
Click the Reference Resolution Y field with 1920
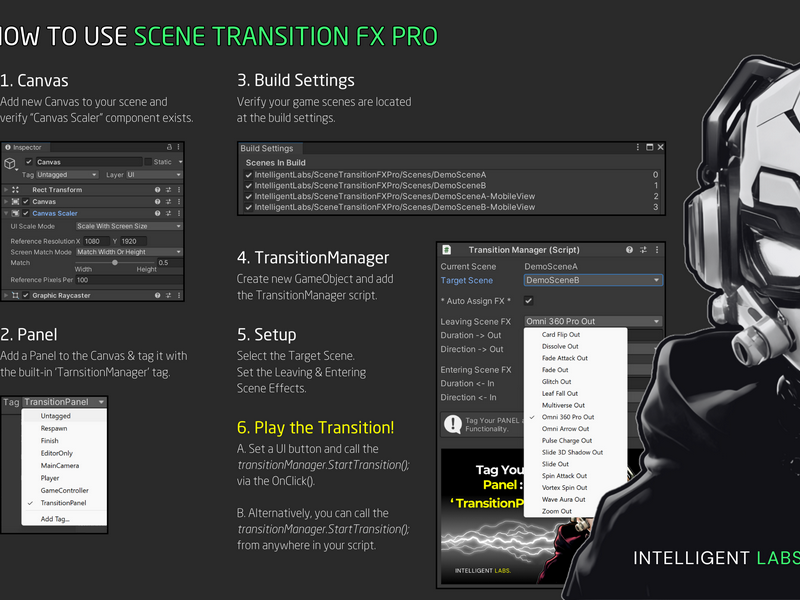click(133, 241)
